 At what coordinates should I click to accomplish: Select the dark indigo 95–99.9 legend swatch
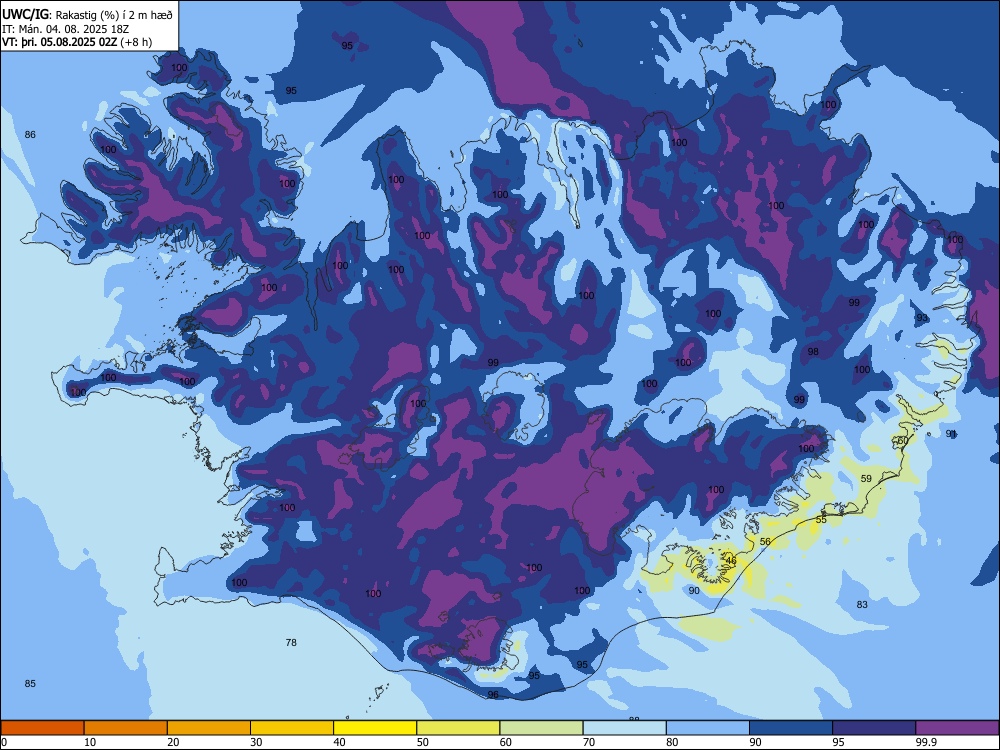[874, 728]
